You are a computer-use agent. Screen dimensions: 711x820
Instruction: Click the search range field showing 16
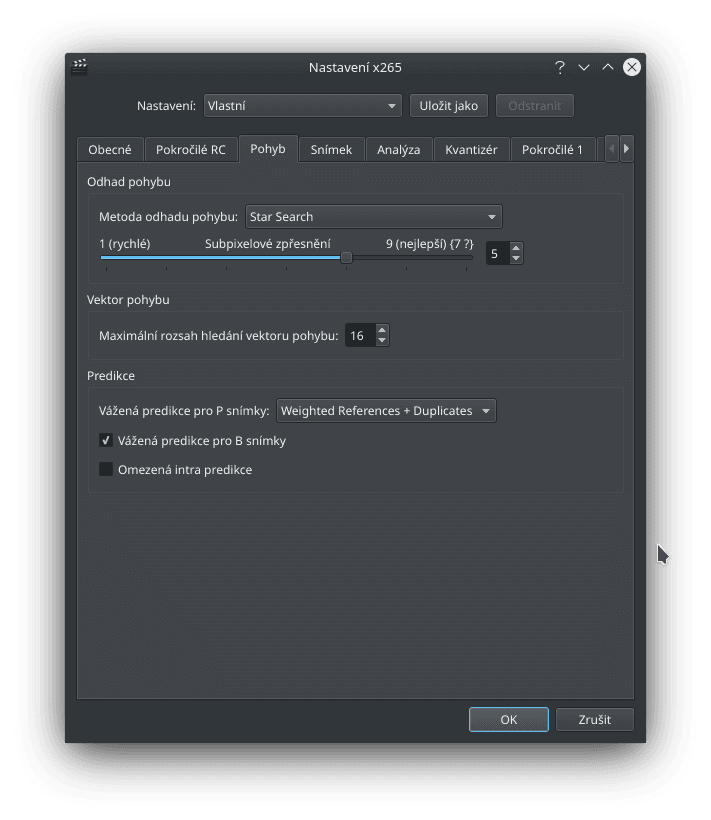pyautogui.click(x=360, y=336)
